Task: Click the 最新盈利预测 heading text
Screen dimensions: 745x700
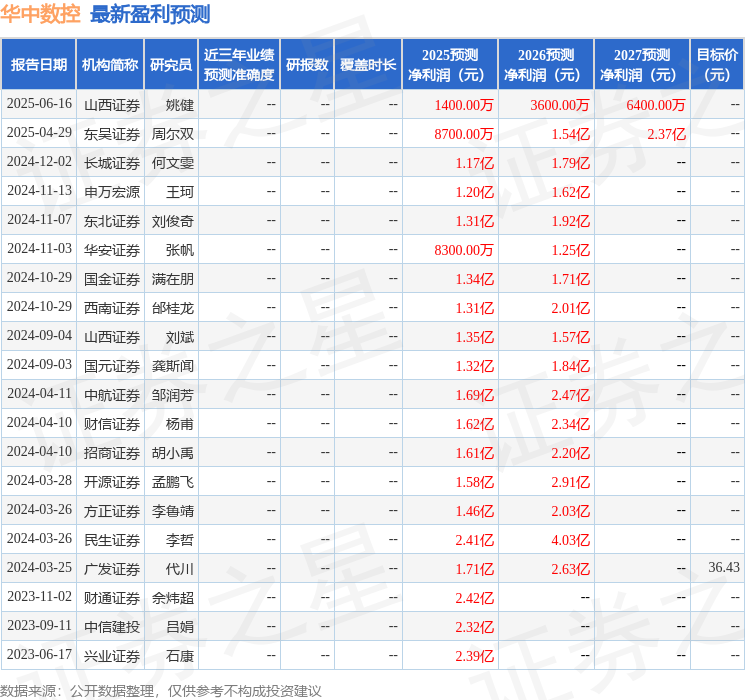Action: (x=150, y=14)
